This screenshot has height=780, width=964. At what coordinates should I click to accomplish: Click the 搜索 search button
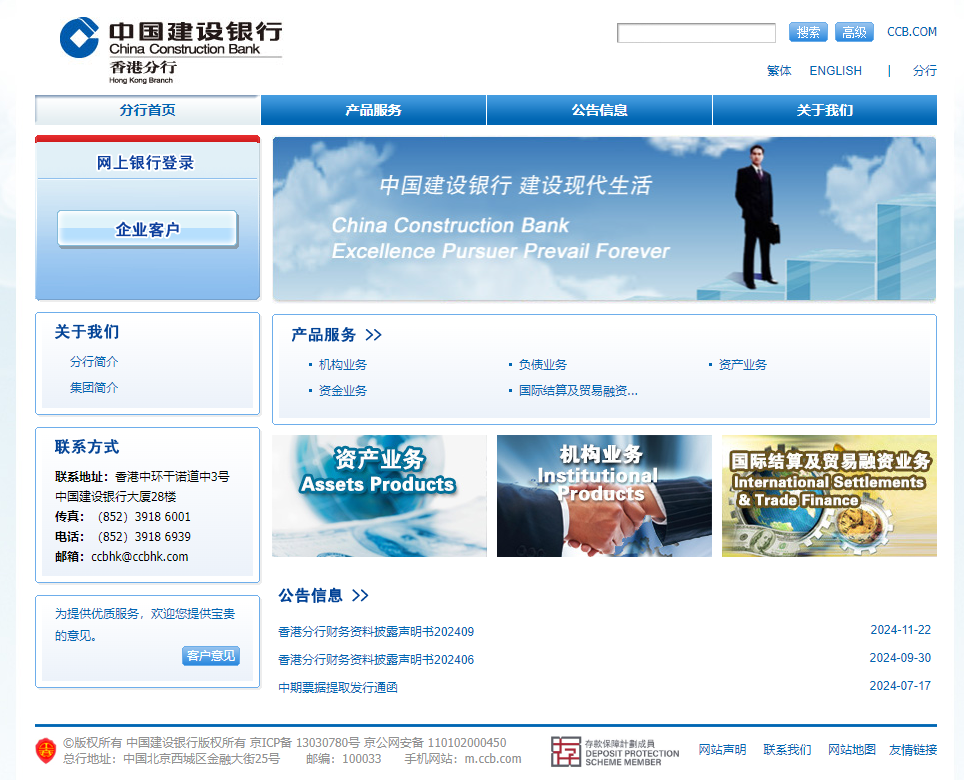click(x=808, y=32)
